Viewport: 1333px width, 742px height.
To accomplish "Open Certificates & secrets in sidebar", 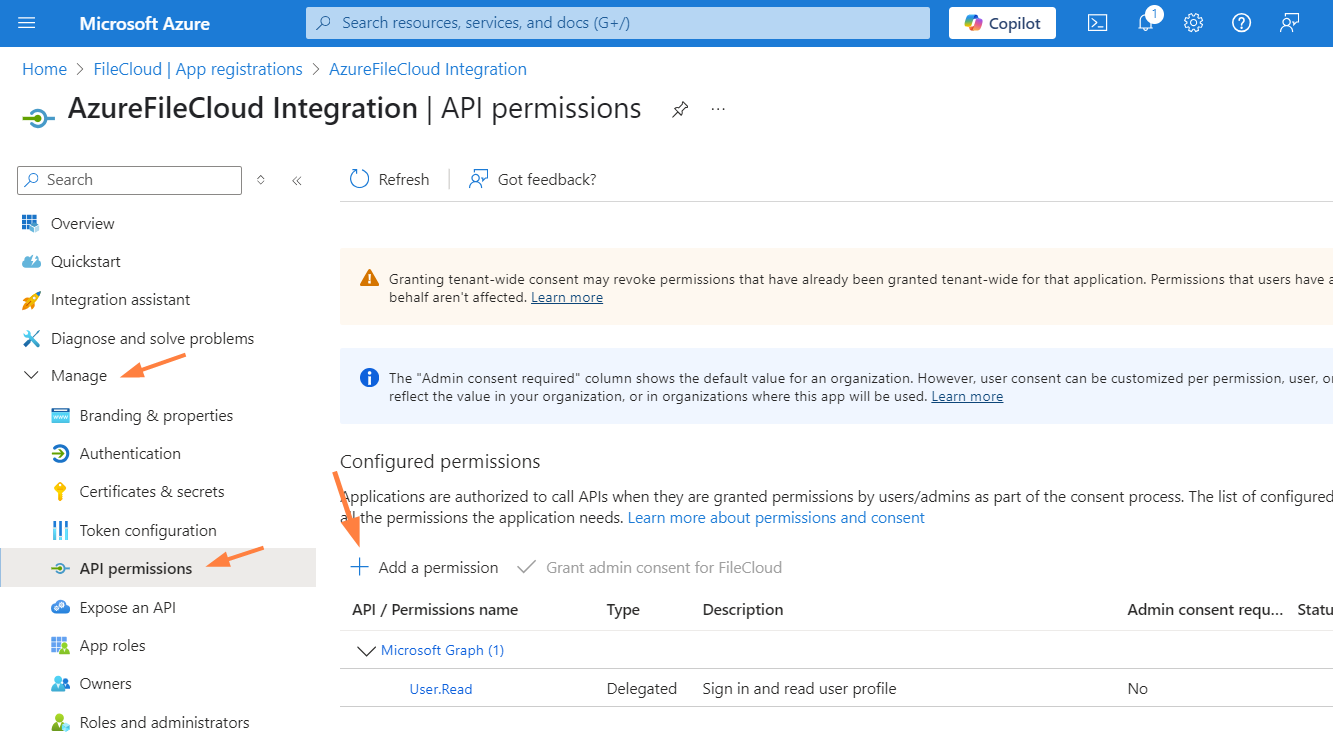I will point(151,492).
